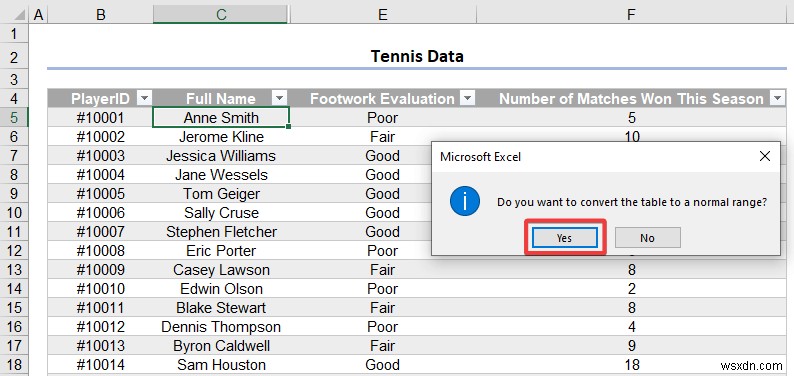Select Sam Houston's Good footwork cell
Screen dimensions: 794x376
tap(382, 365)
